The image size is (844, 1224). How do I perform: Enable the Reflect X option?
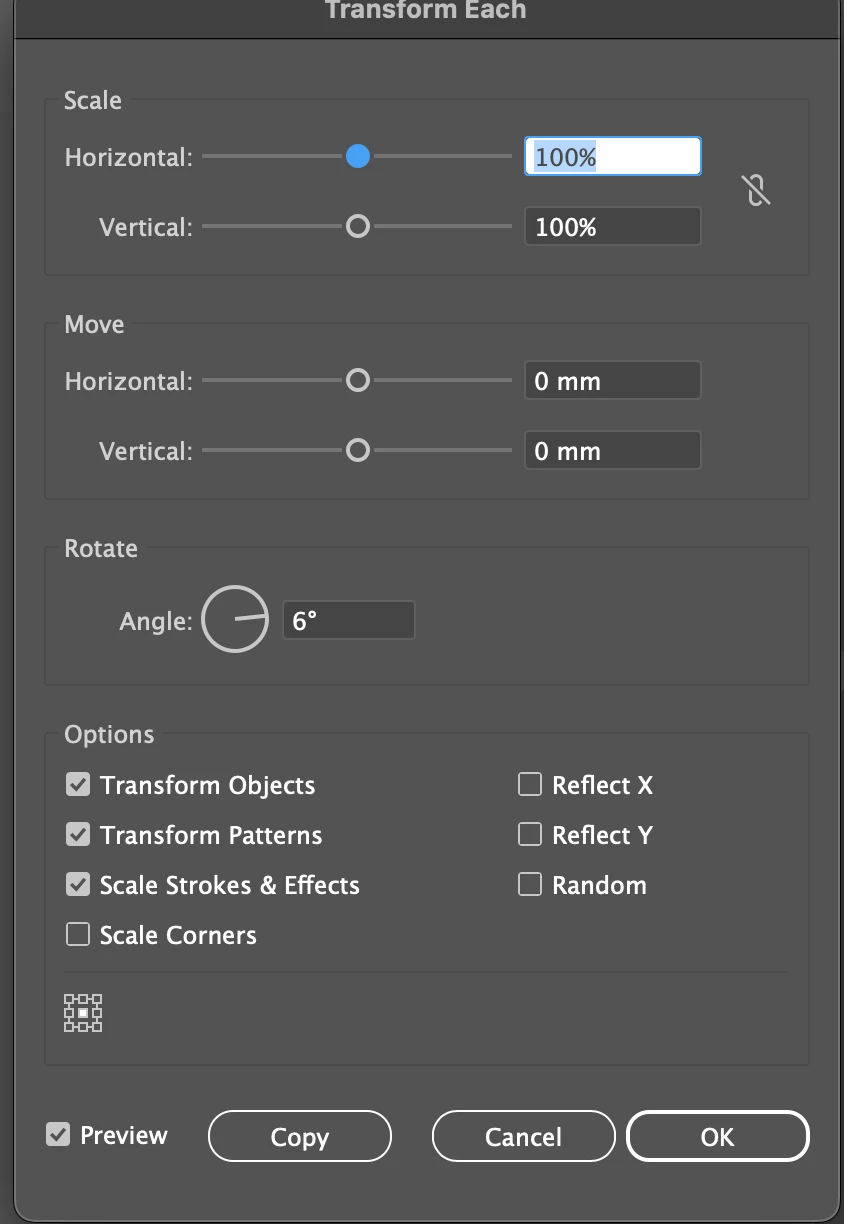530,785
